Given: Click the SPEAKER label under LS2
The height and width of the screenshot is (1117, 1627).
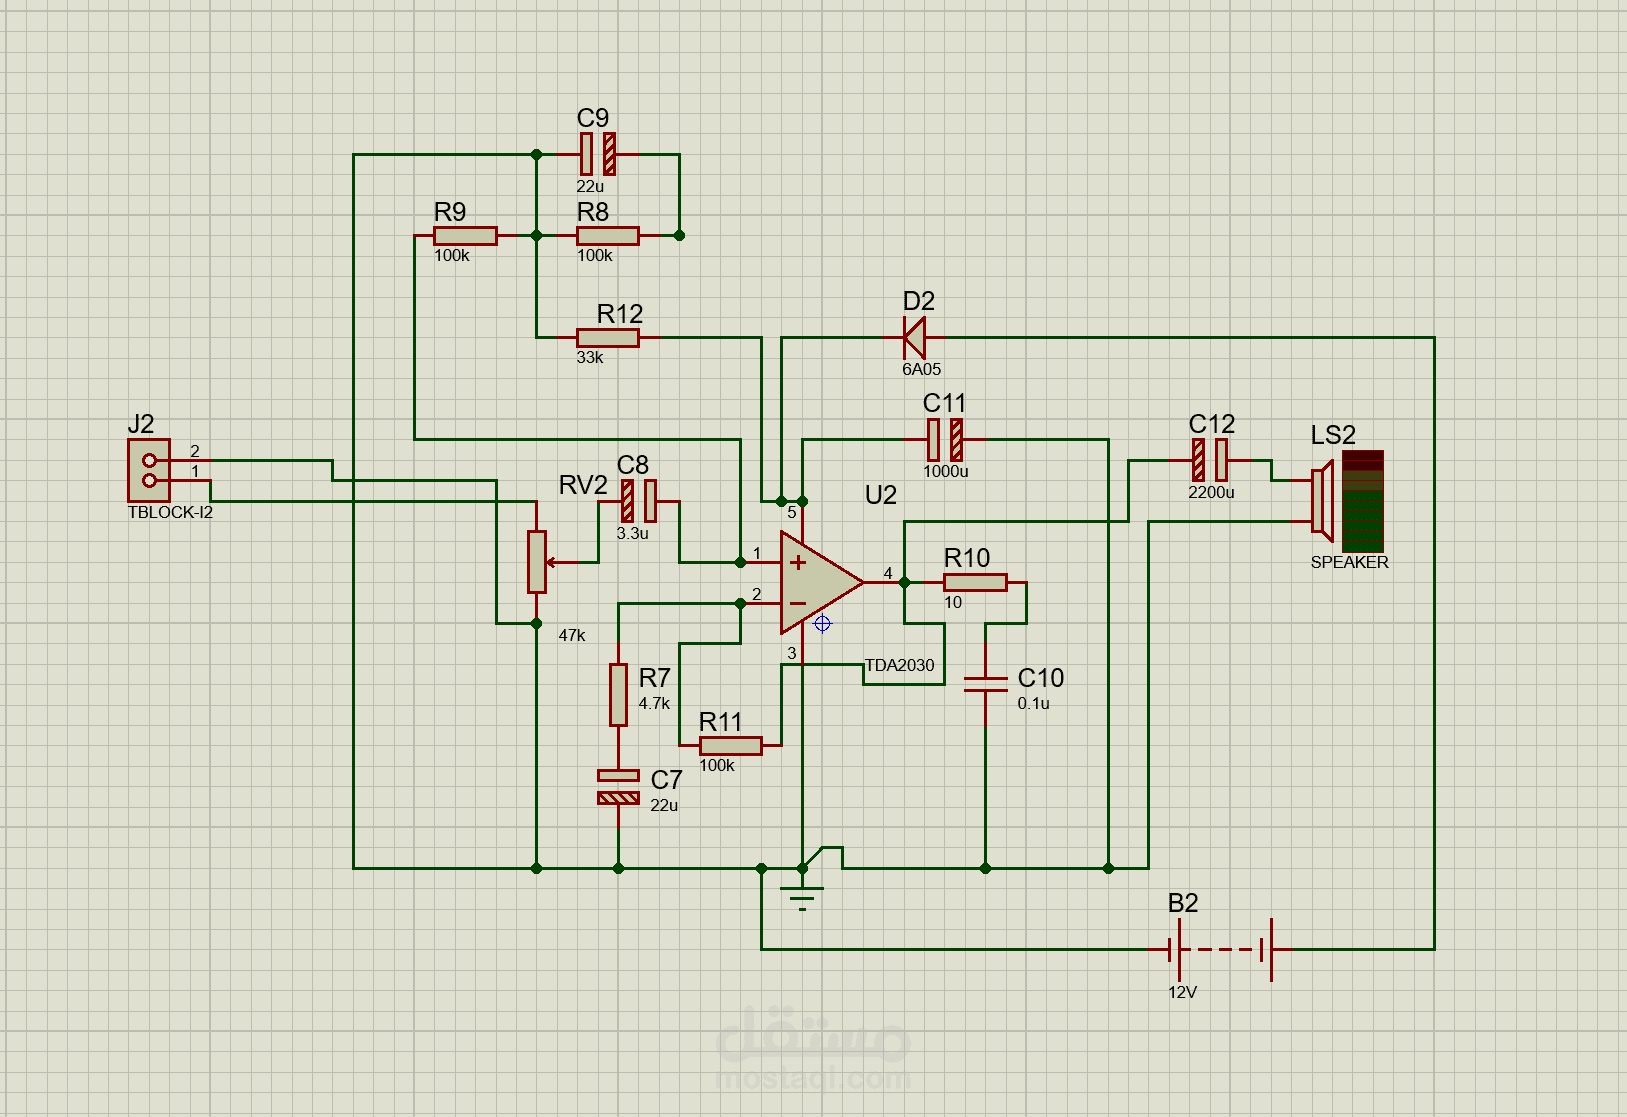Looking at the screenshot, I should [1350, 562].
